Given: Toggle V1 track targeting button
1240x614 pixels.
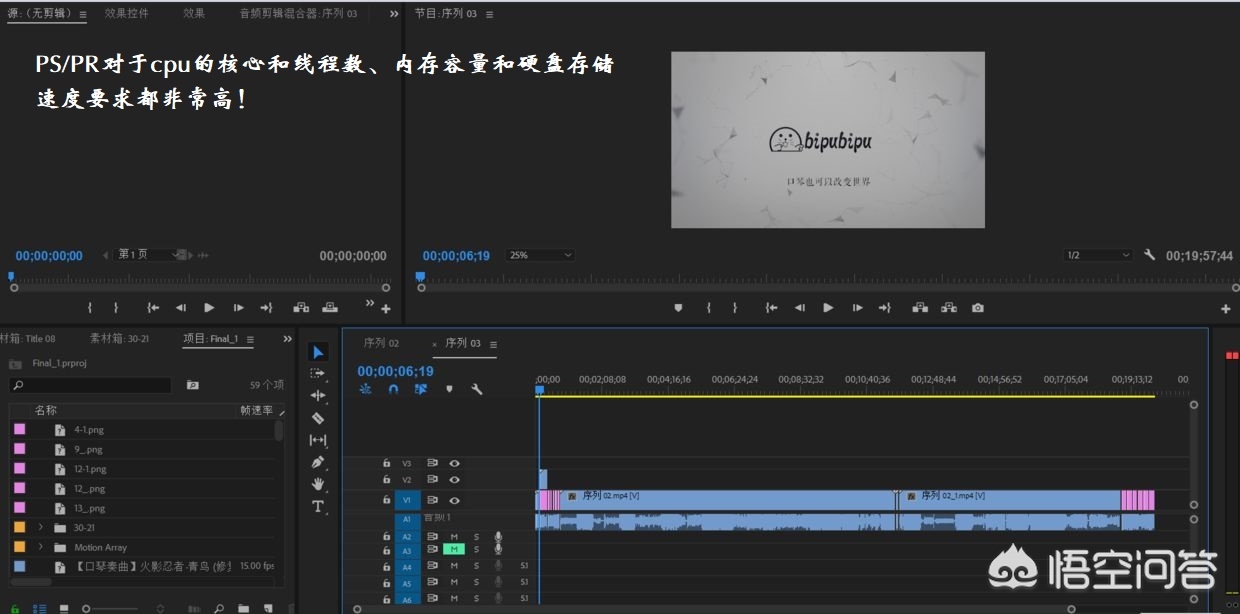Looking at the screenshot, I should (x=407, y=500).
